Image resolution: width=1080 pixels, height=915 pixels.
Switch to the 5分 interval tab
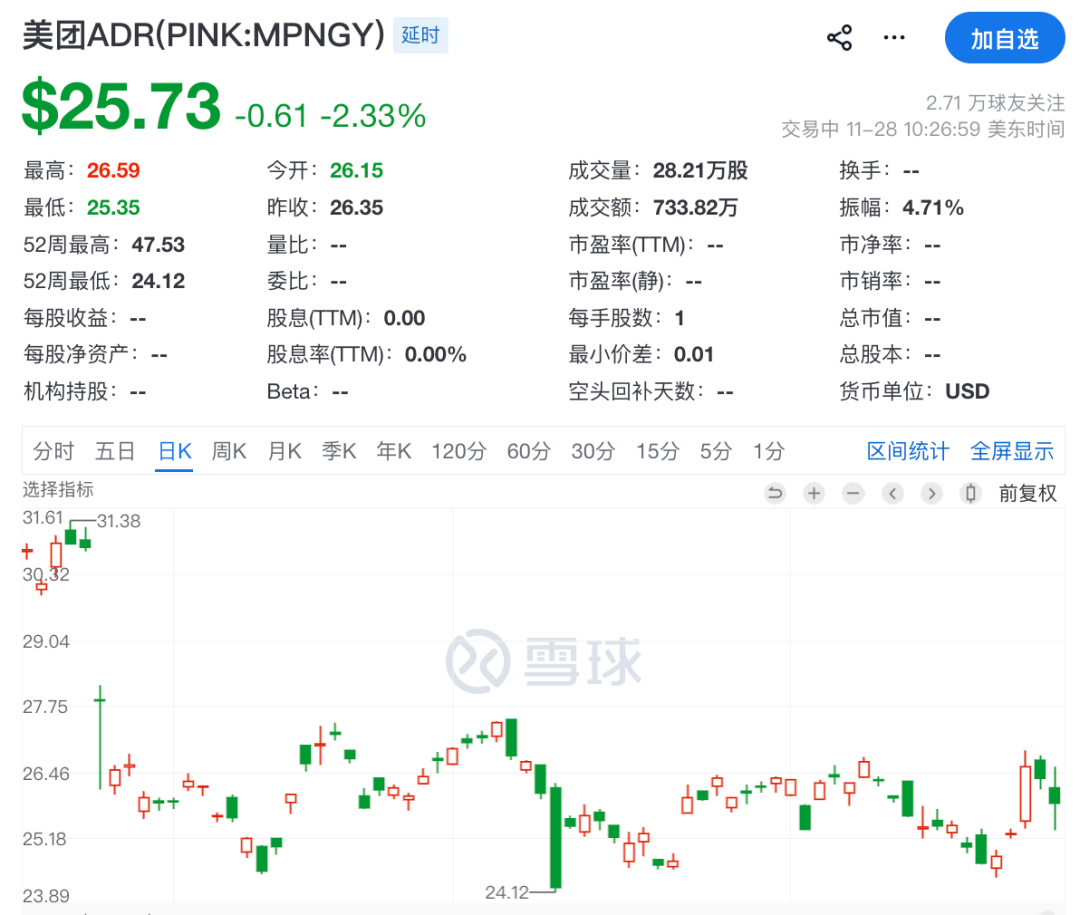pyautogui.click(x=716, y=451)
